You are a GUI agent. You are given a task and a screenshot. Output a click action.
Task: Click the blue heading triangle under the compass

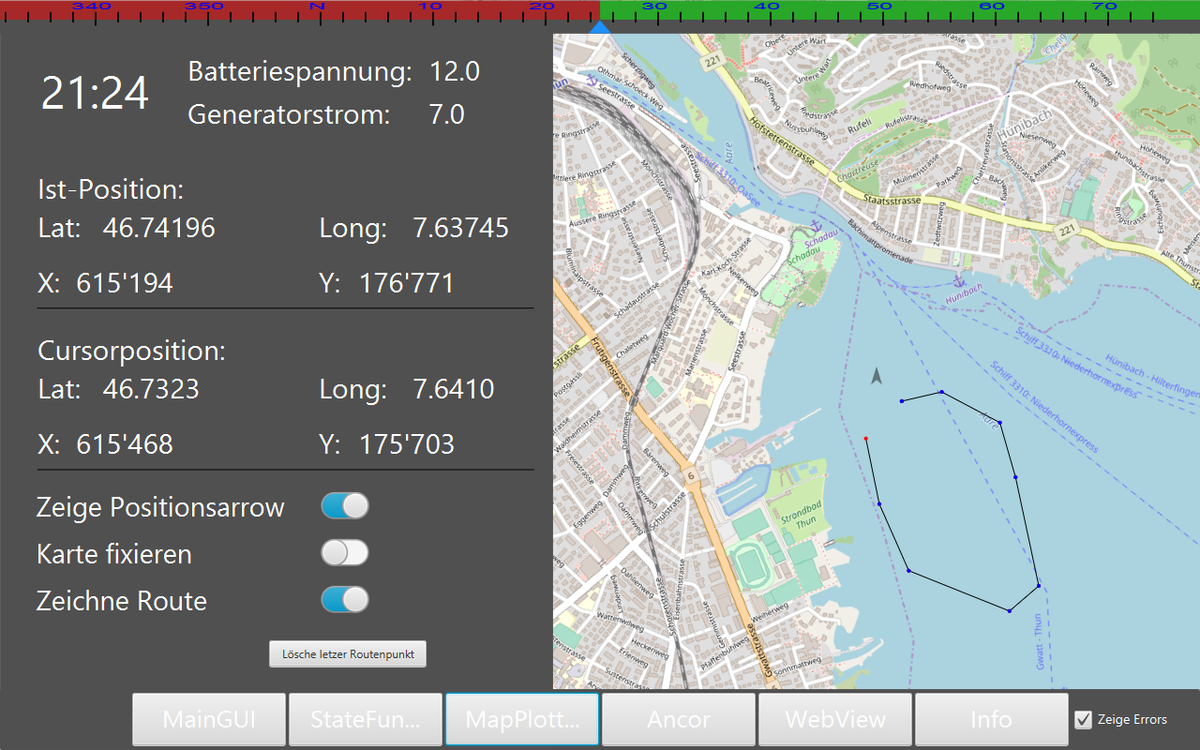click(x=599, y=28)
